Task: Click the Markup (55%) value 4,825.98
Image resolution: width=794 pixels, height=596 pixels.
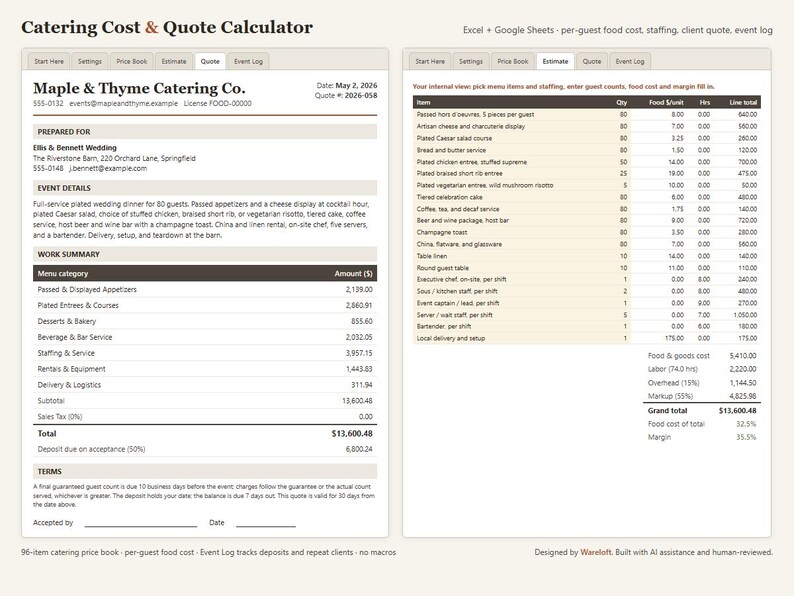Action: tap(743, 396)
